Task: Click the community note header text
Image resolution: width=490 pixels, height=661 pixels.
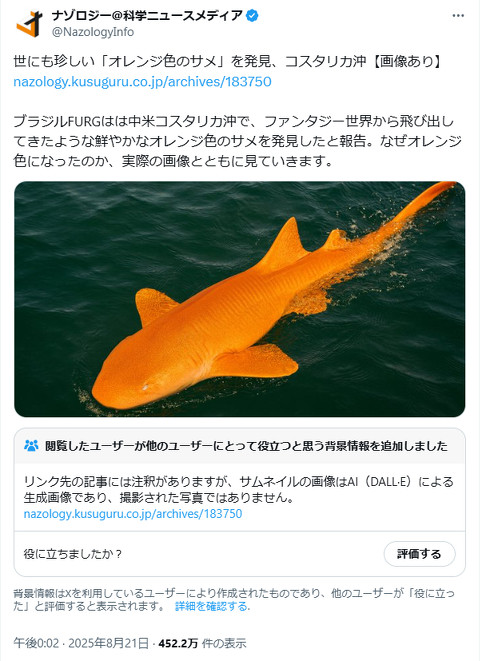Action: click(x=246, y=446)
